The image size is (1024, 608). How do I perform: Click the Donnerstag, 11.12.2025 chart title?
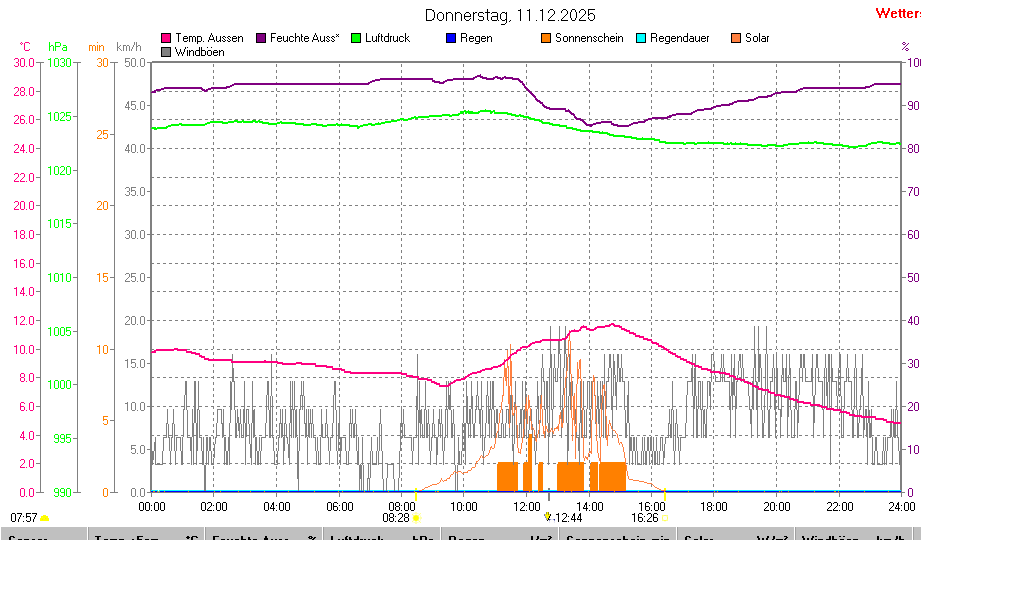pos(510,15)
